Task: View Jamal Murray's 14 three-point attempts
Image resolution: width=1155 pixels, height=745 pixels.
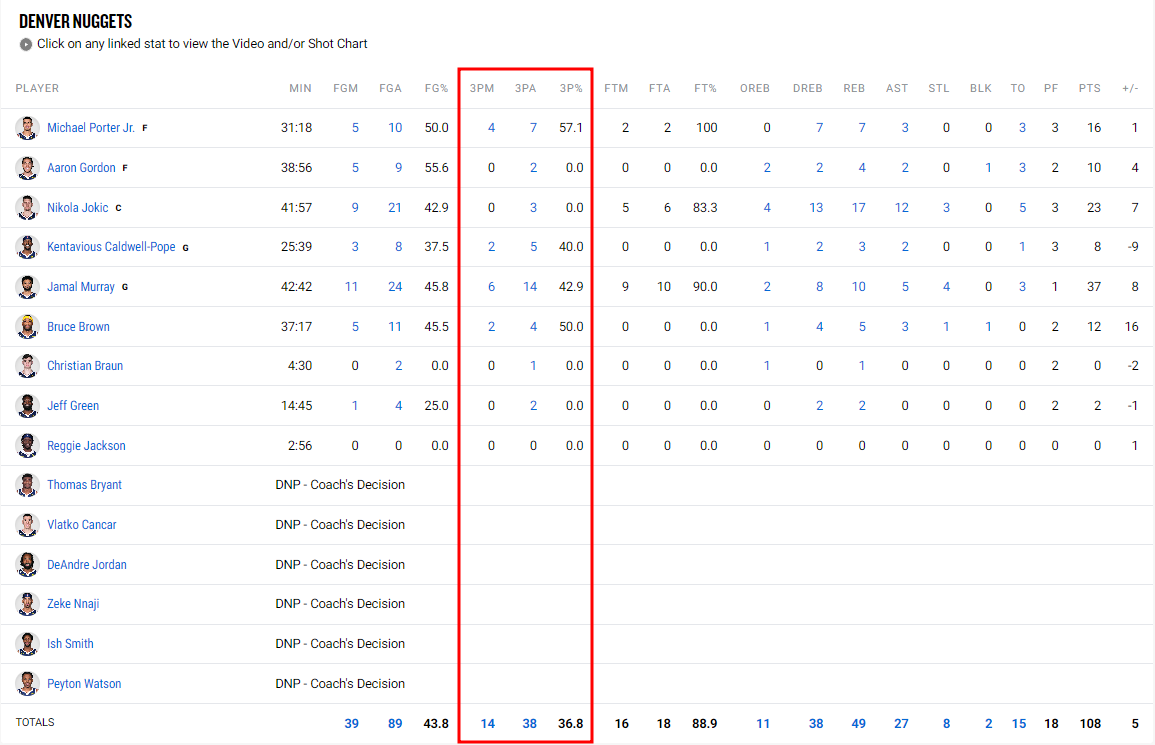Action: pyautogui.click(x=530, y=287)
